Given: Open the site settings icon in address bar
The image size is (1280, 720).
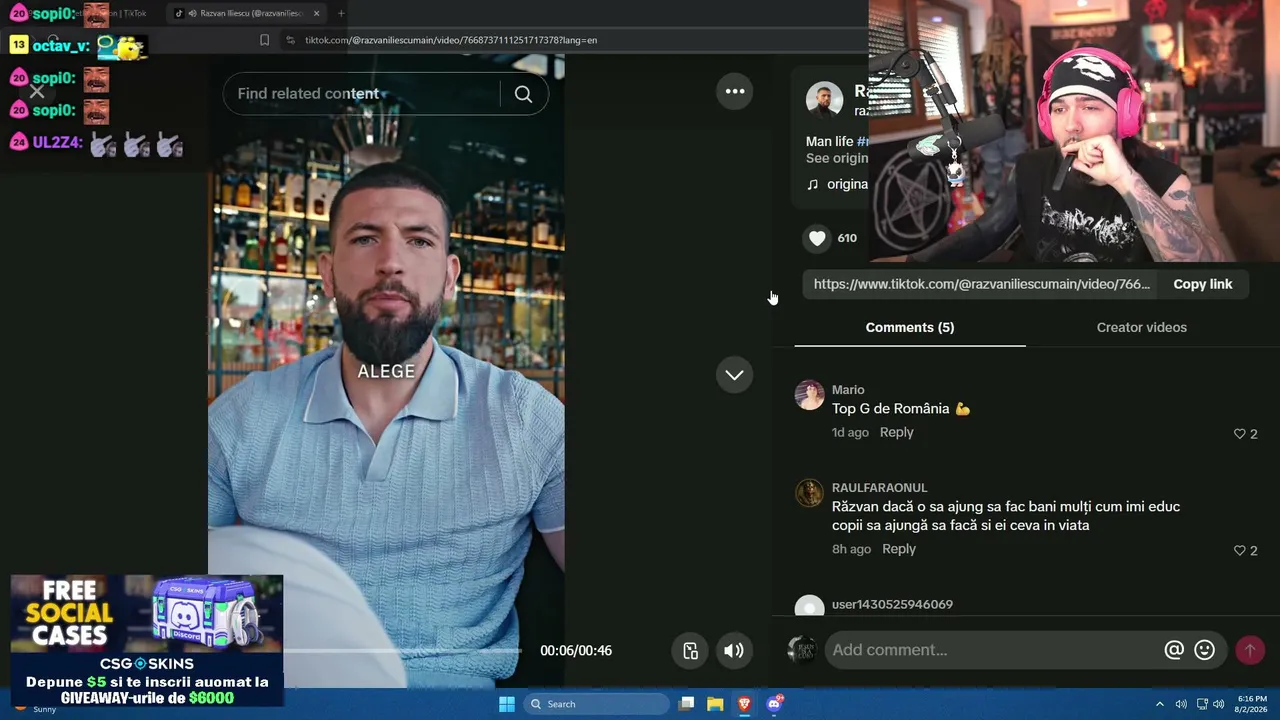Looking at the screenshot, I should (x=290, y=40).
